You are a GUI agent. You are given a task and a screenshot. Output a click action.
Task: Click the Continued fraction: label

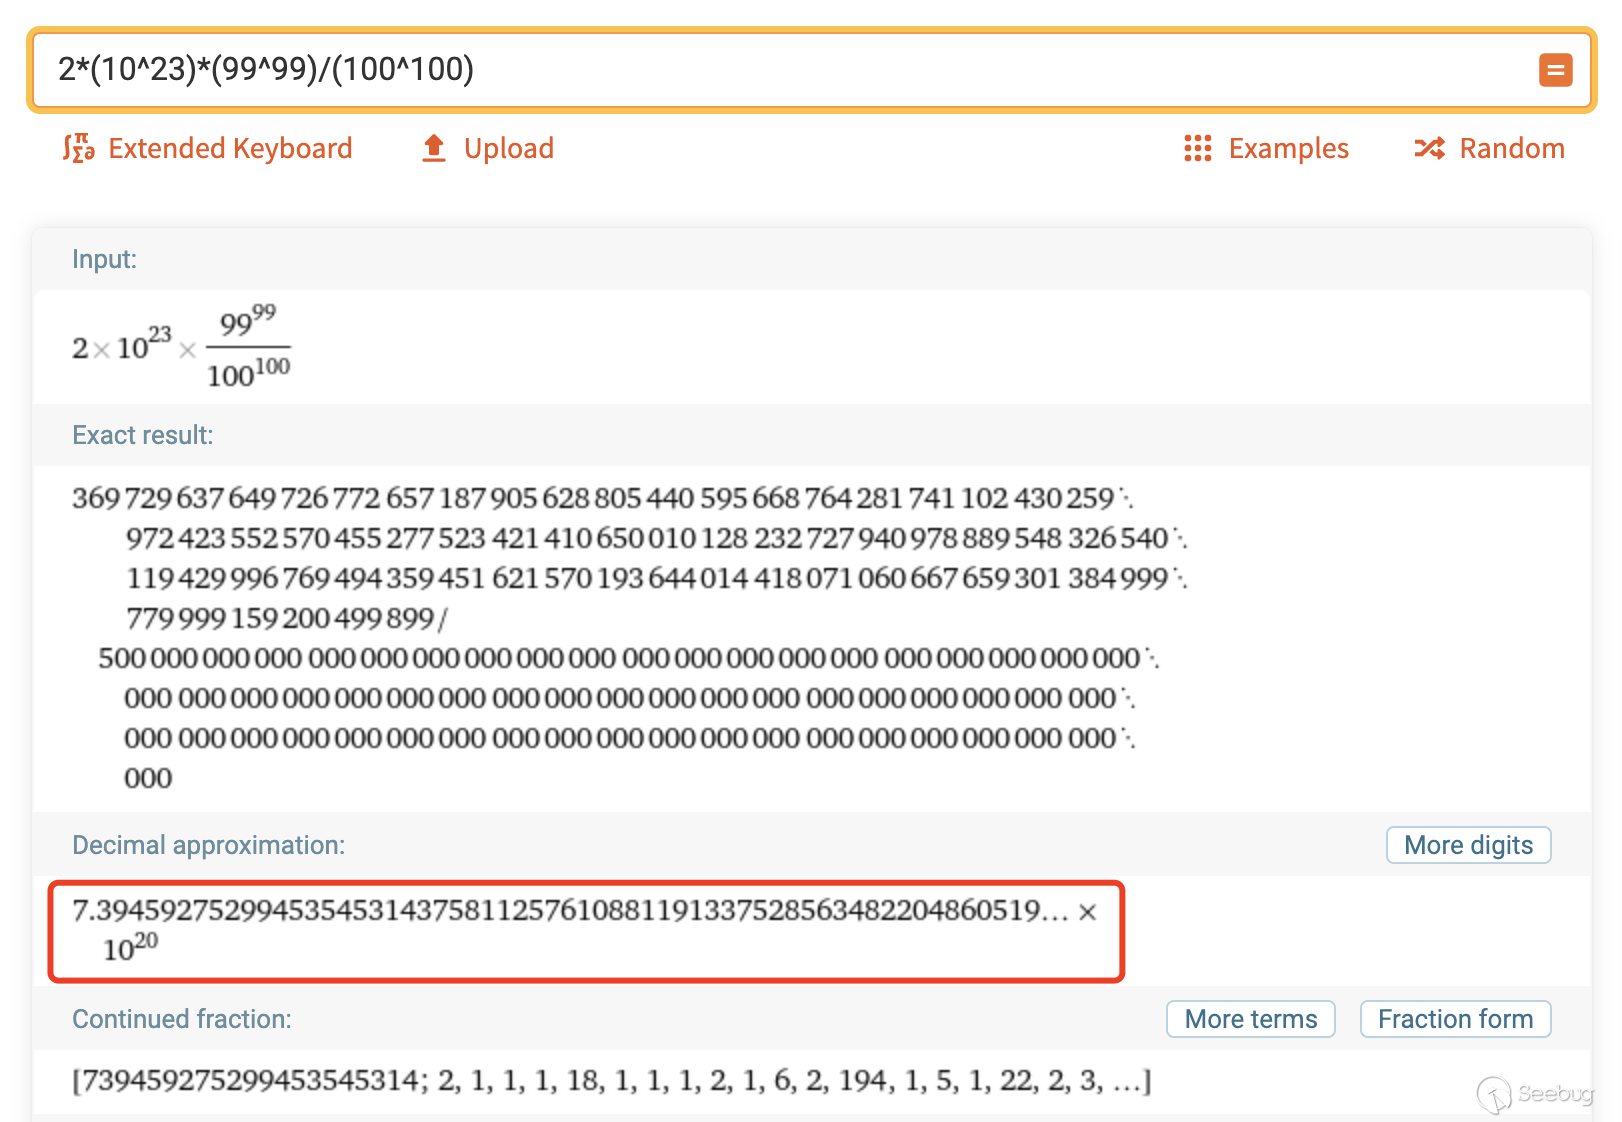(x=182, y=1019)
